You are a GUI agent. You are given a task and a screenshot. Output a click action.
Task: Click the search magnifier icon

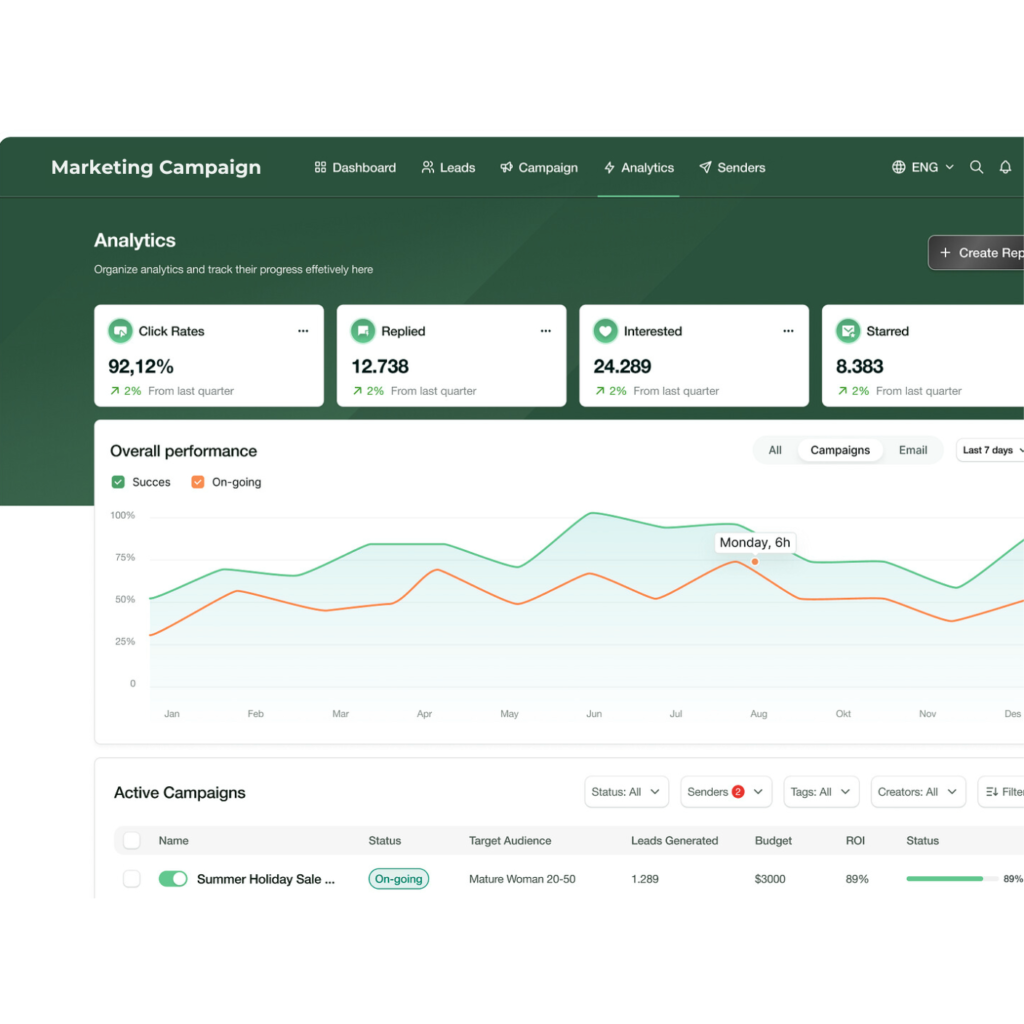coord(976,168)
